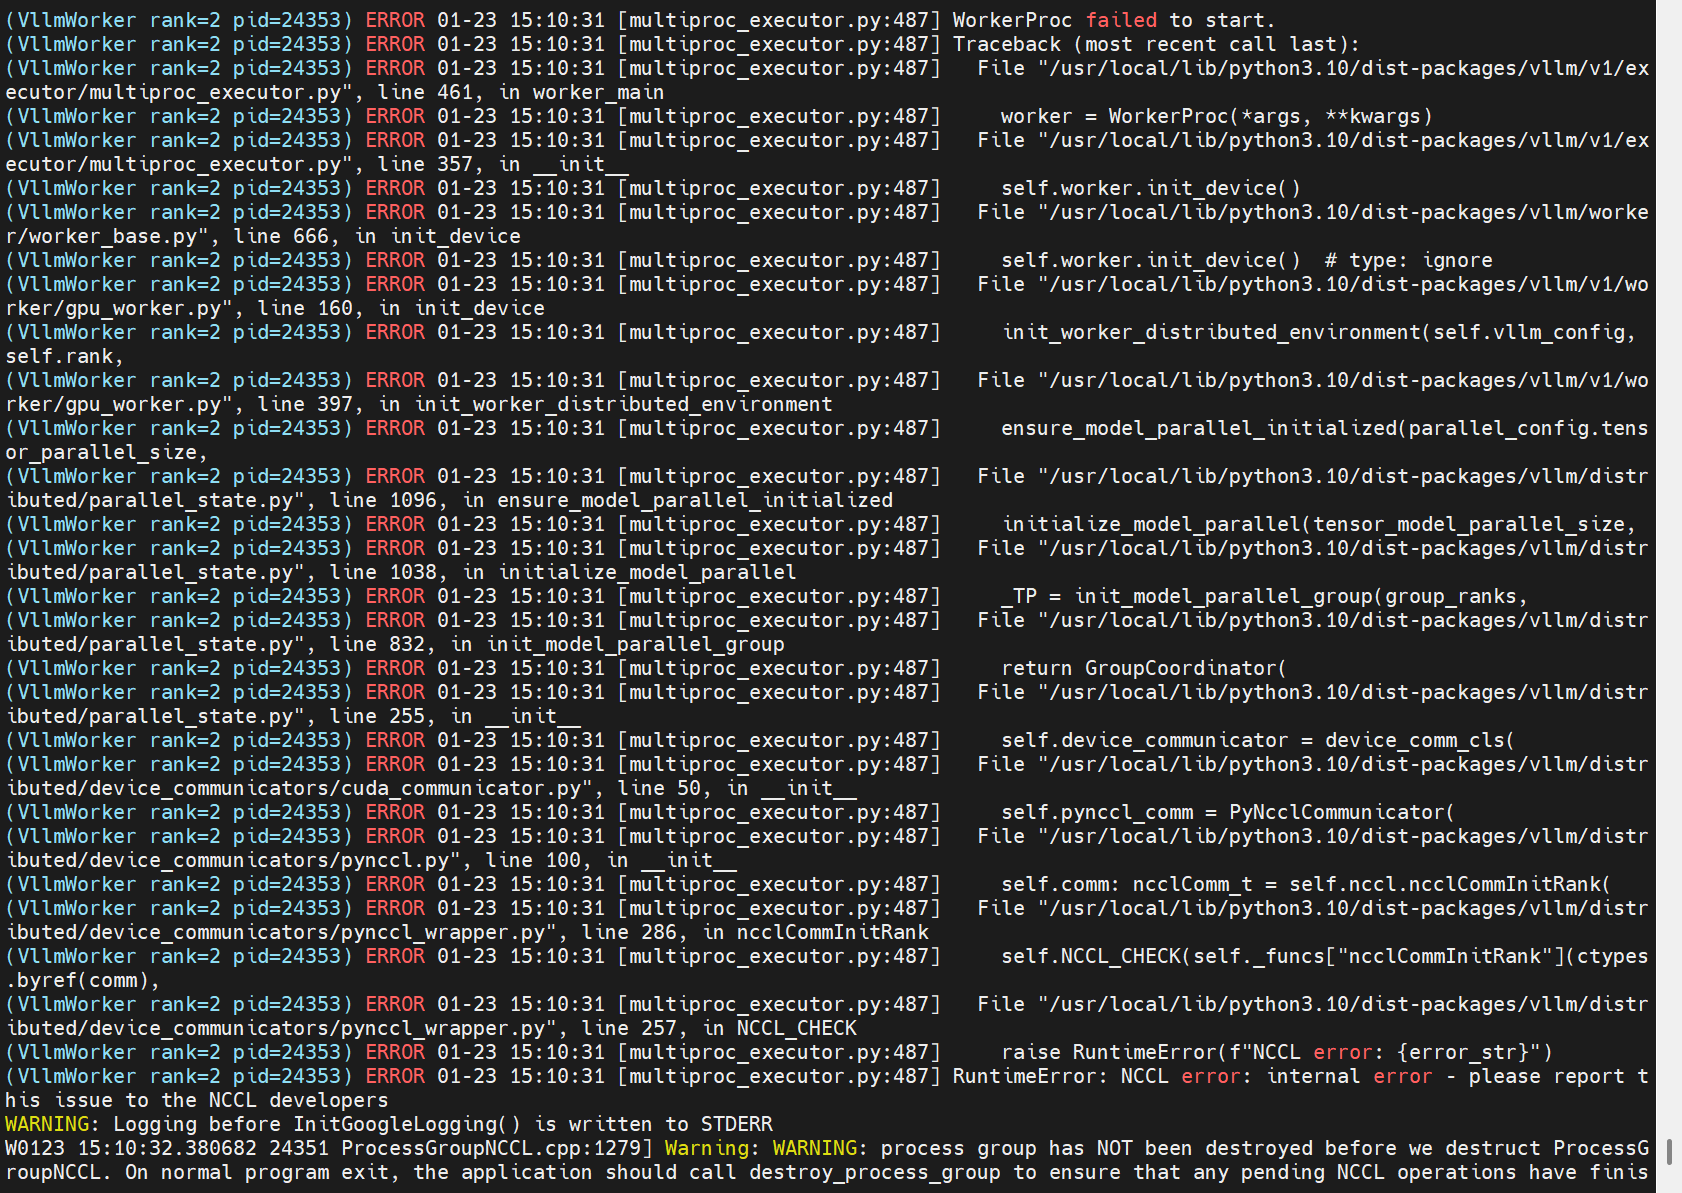The height and width of the screenshot is (1193, 1682).
Task: Click 'RuntimeError: NCCL error: internal error' message
Action: [x=1192, y=1076]
